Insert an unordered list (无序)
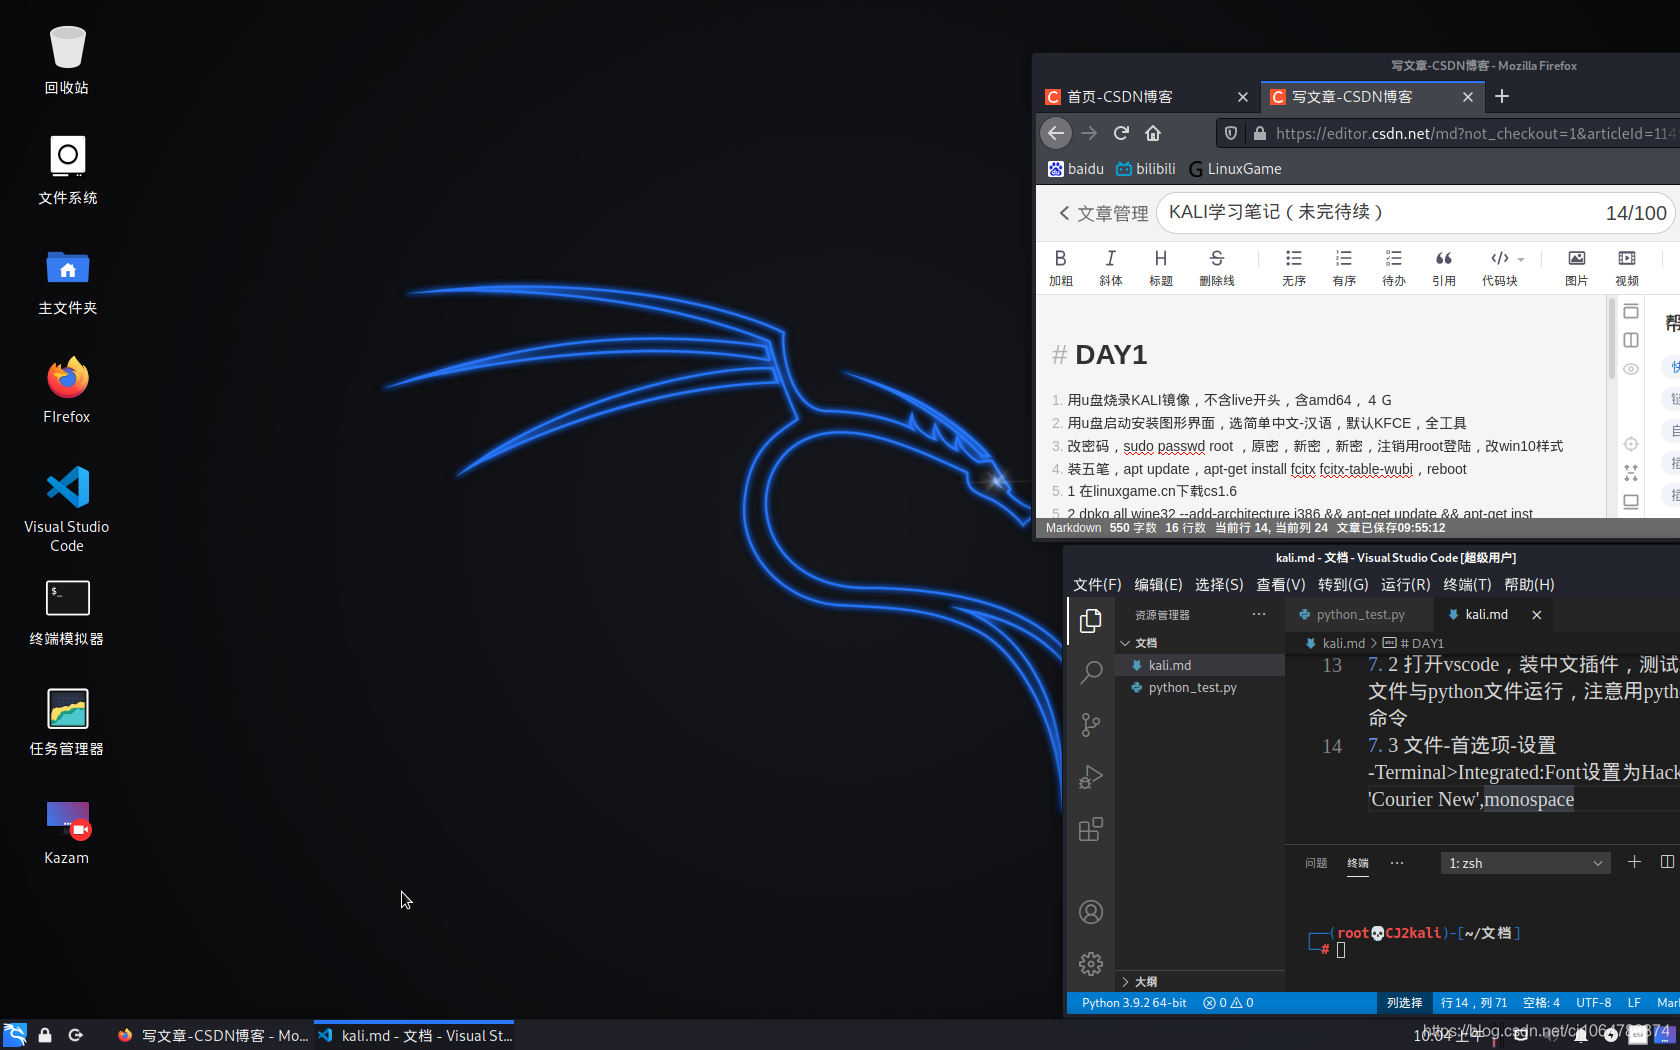 click(x=1294, y=267)
